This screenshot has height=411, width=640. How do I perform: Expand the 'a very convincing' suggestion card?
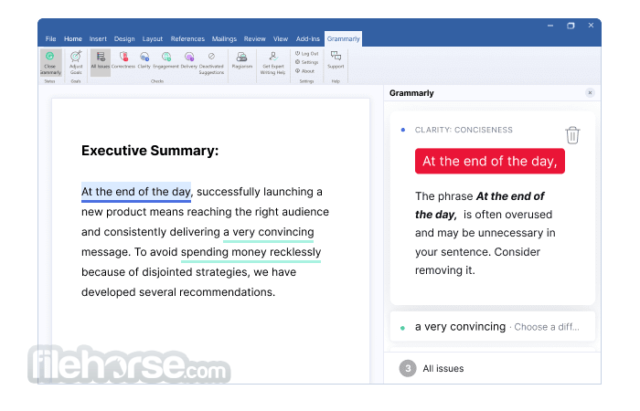click(x=492, y=327)
